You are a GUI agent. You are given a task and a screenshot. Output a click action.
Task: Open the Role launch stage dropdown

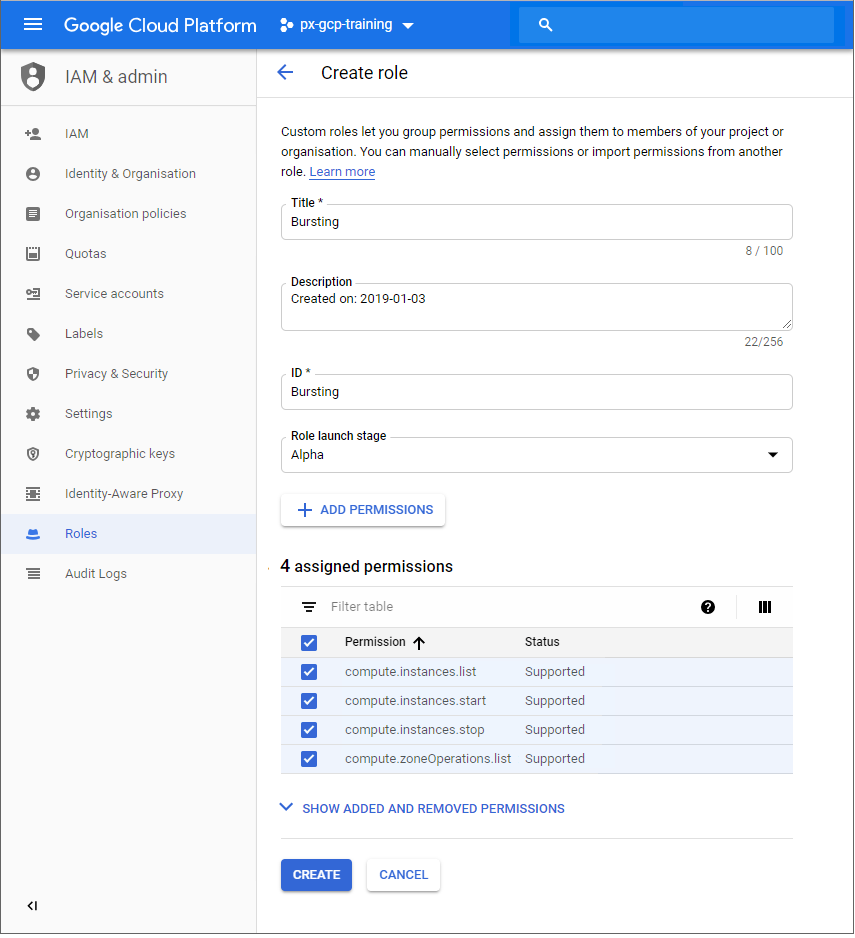click(536, 455)
